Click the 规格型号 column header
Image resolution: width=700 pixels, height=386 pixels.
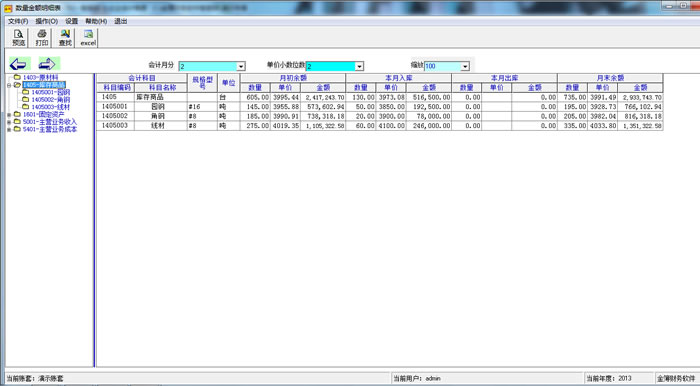click(x=202, y=83)
